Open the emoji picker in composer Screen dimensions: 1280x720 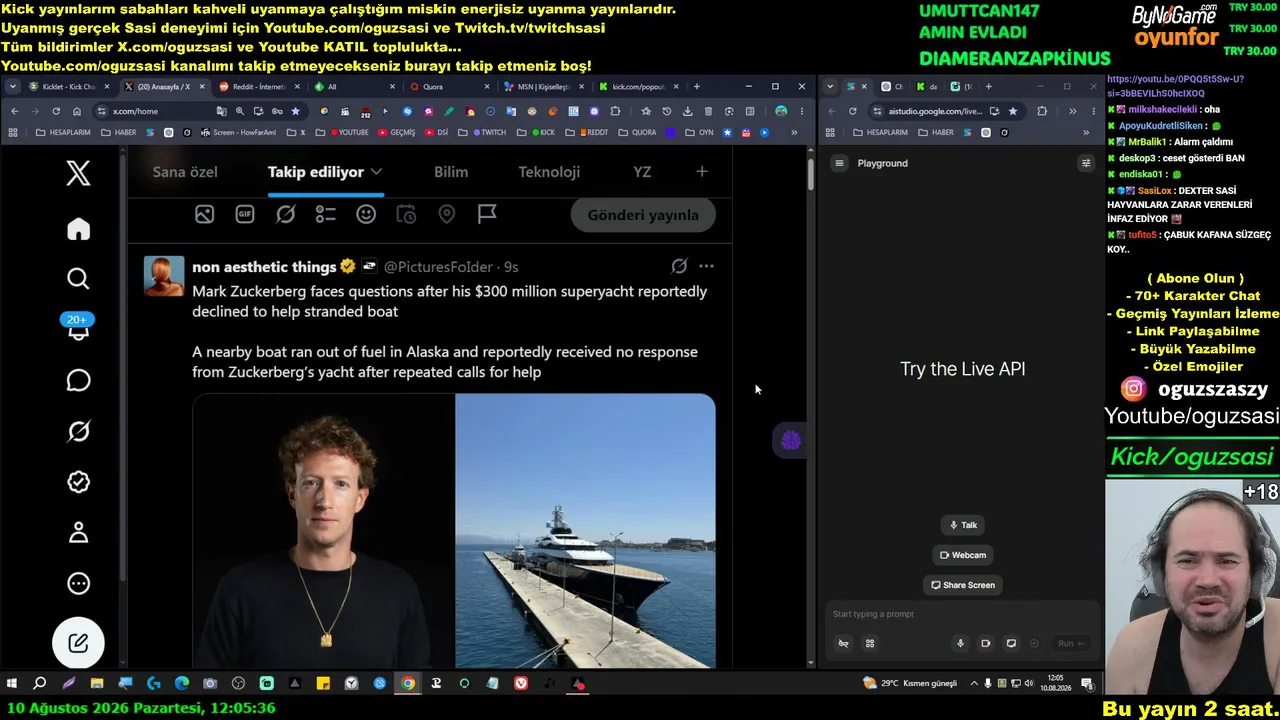(366, 214)
